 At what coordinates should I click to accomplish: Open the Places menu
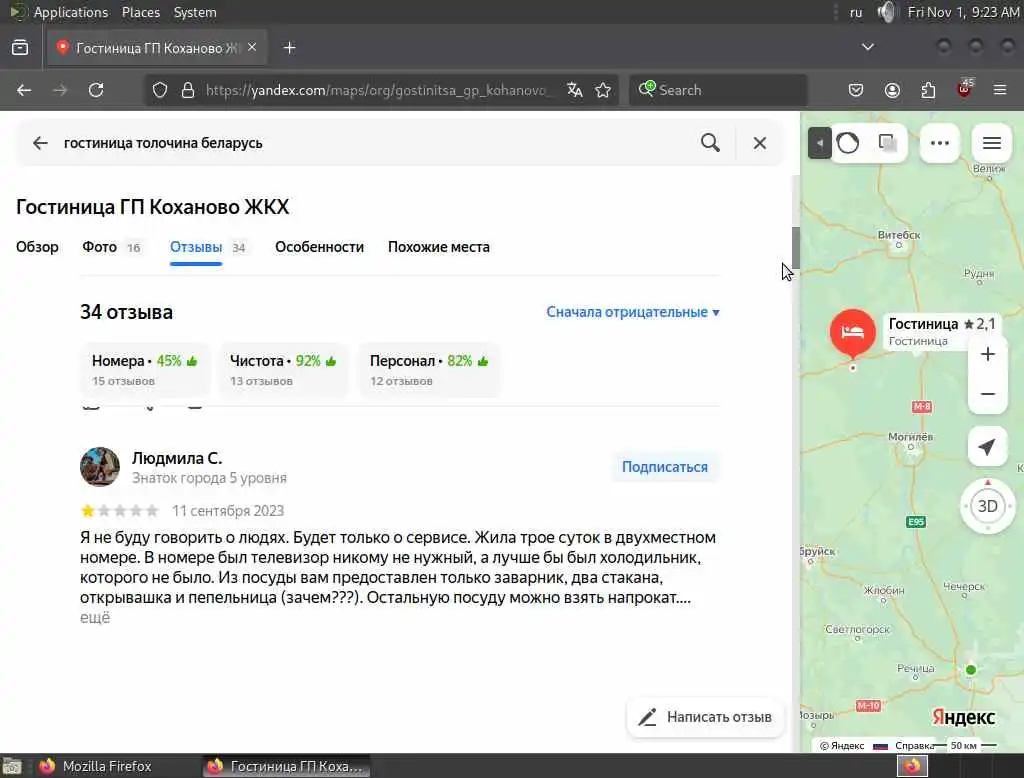click(141, 12)
